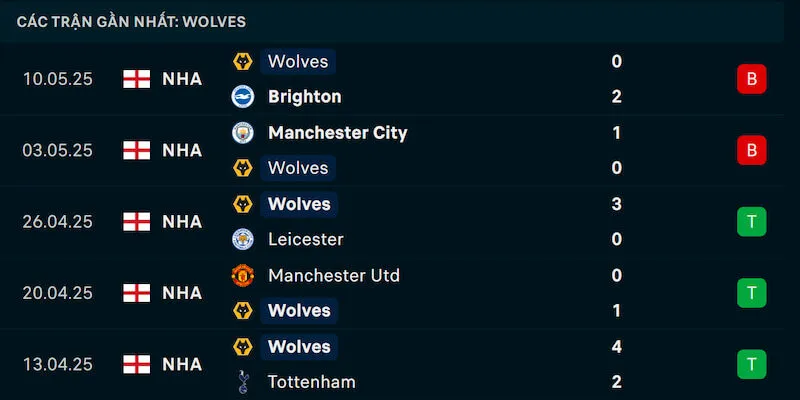Click the red B badge for Brighton match

[751, 79]
